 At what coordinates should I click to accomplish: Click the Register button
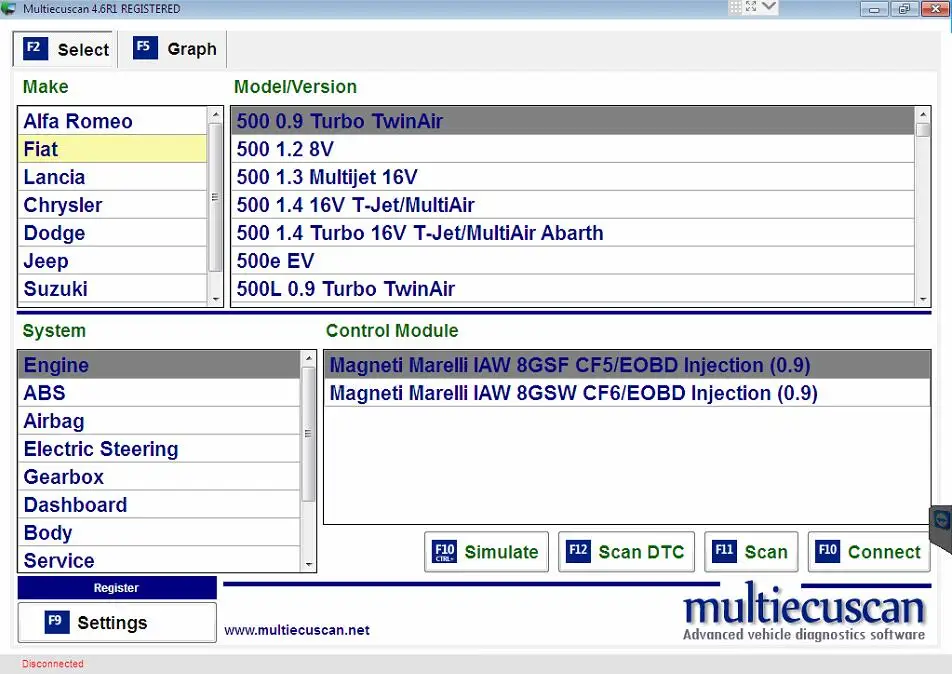coord(117,588)
